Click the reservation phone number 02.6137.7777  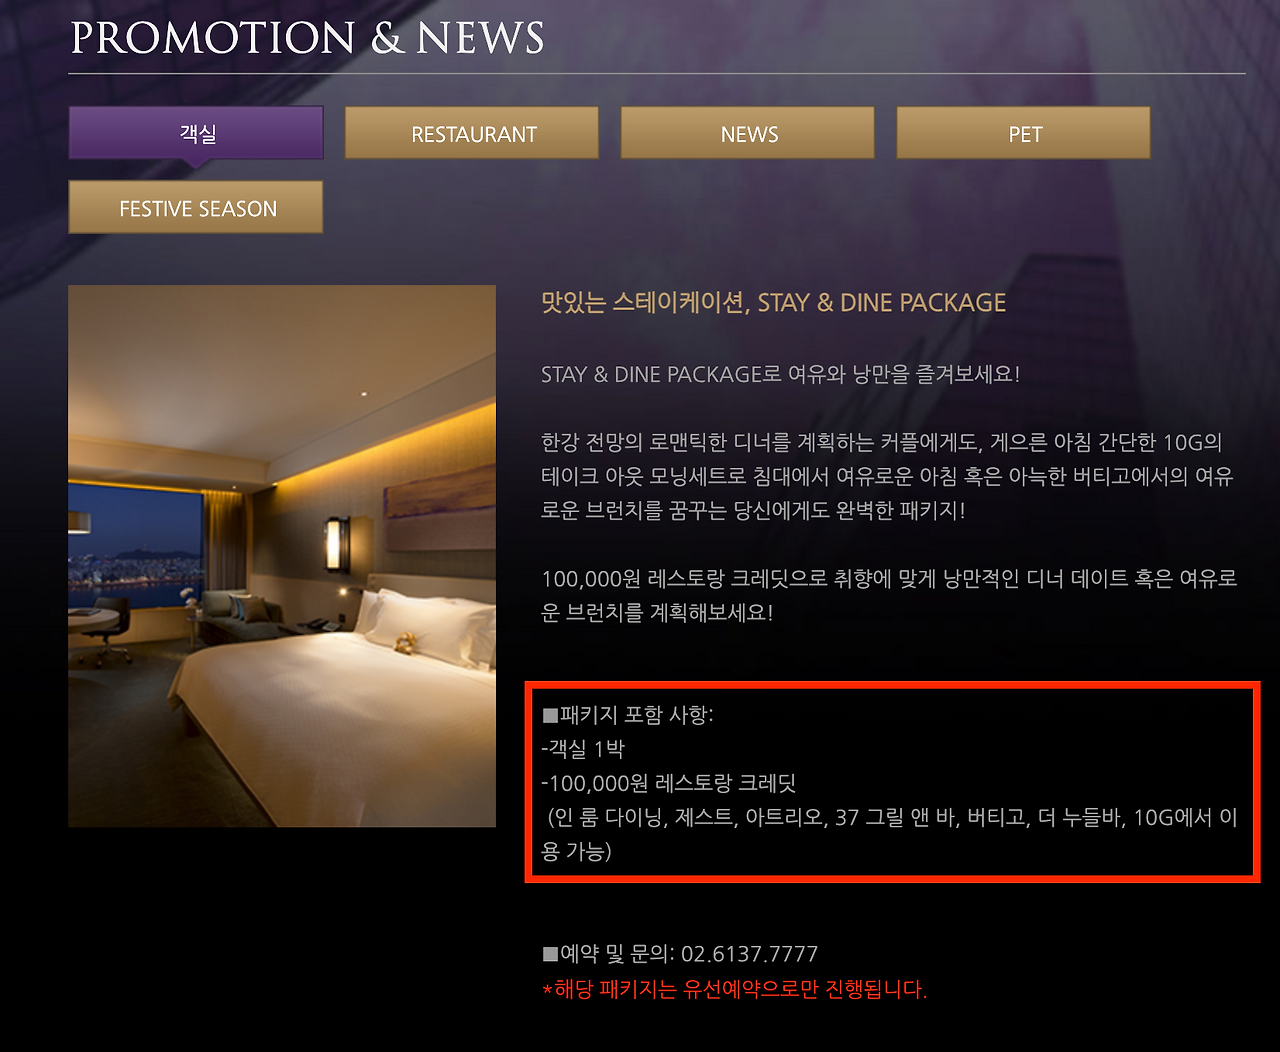tap(749, 954)
